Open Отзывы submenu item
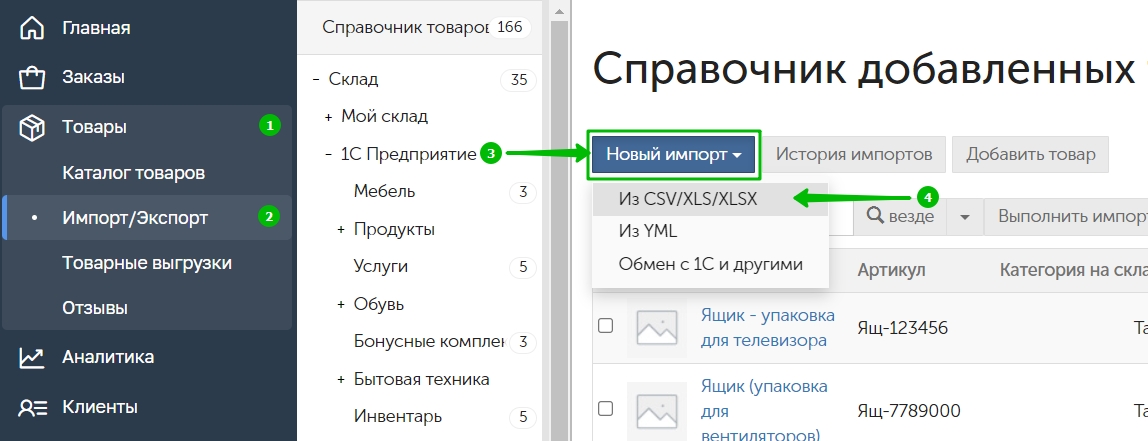1148x441 pixels. 94,308
